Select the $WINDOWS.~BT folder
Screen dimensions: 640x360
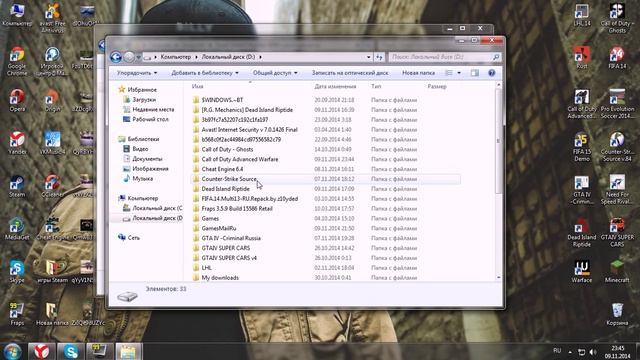coord(222,100)
